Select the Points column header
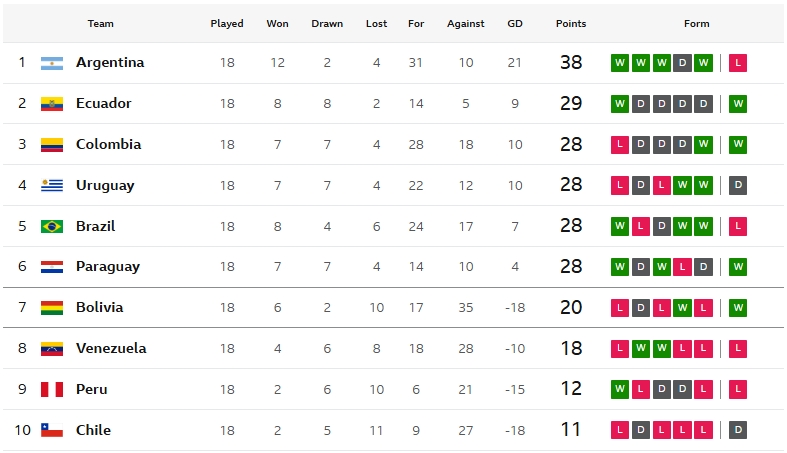Viewport: 787px width, 453px height. (571, 24)
